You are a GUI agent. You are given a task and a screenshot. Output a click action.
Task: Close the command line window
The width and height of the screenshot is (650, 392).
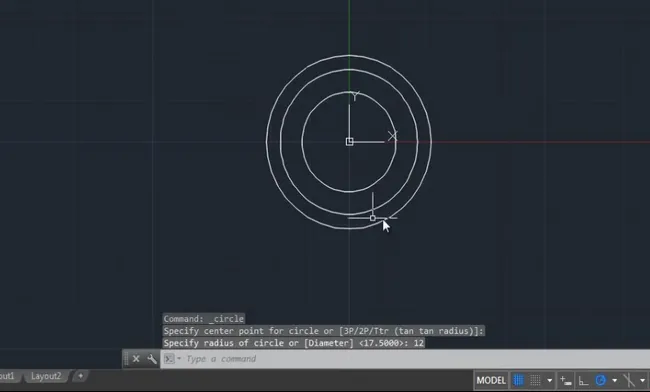136,359
